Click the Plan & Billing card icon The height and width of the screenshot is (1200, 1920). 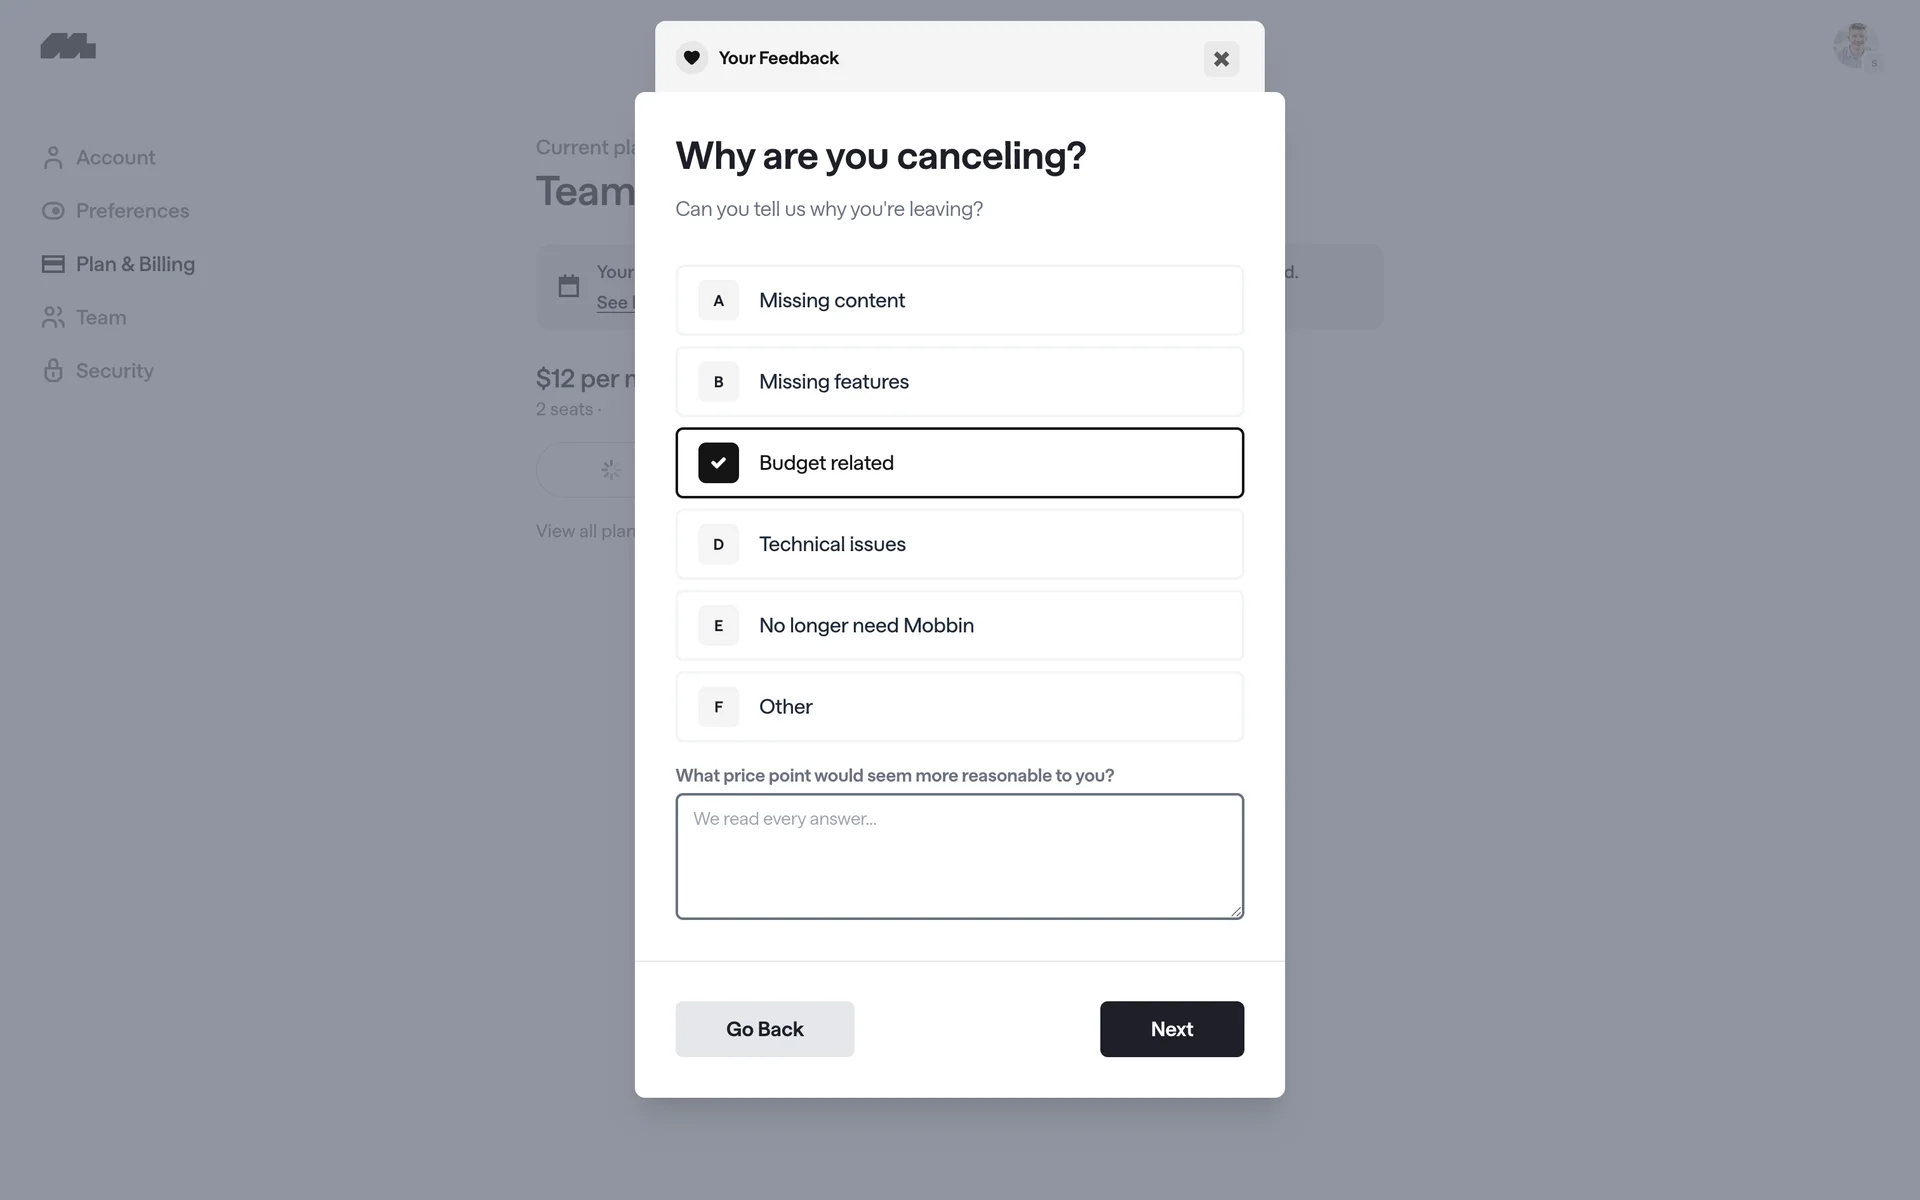[x=53, y=264]
